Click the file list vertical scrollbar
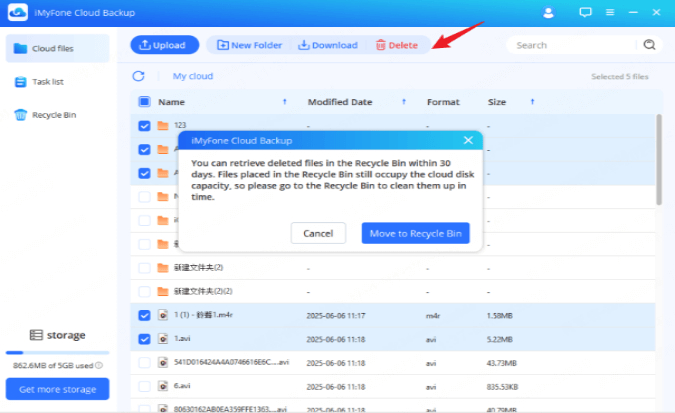The height and width of the screenshot is (413, 675). [659, 159]
